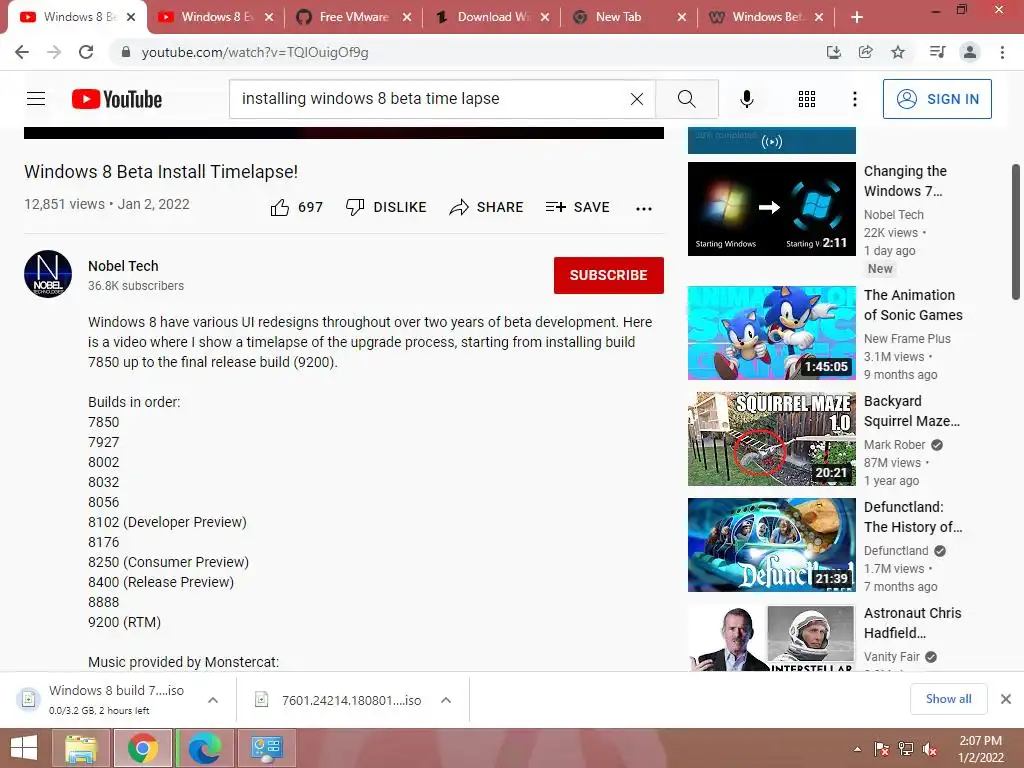The width and height of the screenshot is (1024, 768).
Task: Open The Animation of Sonic Games title
Action: (x=913, y=305)
